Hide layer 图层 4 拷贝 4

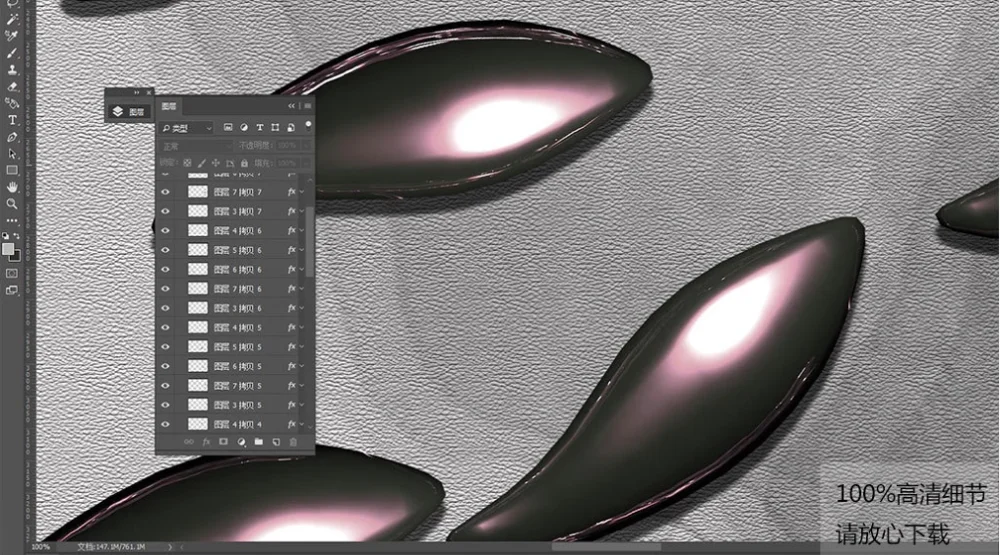click(166, 424)
